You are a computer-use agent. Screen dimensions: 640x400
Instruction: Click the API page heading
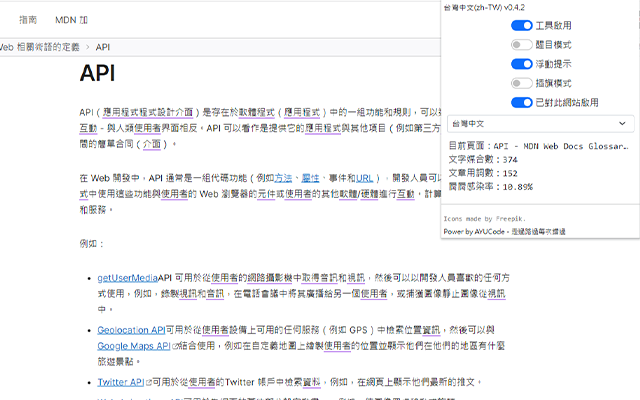point(98,73)
